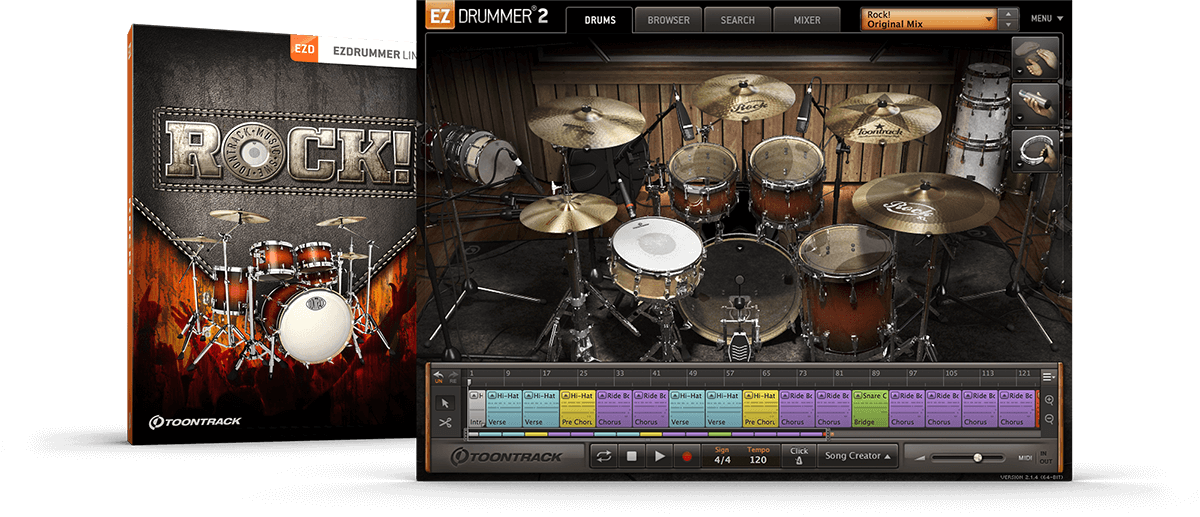Toggle the Click metronome
1200x517 pixels.
(x=798, y=456)
